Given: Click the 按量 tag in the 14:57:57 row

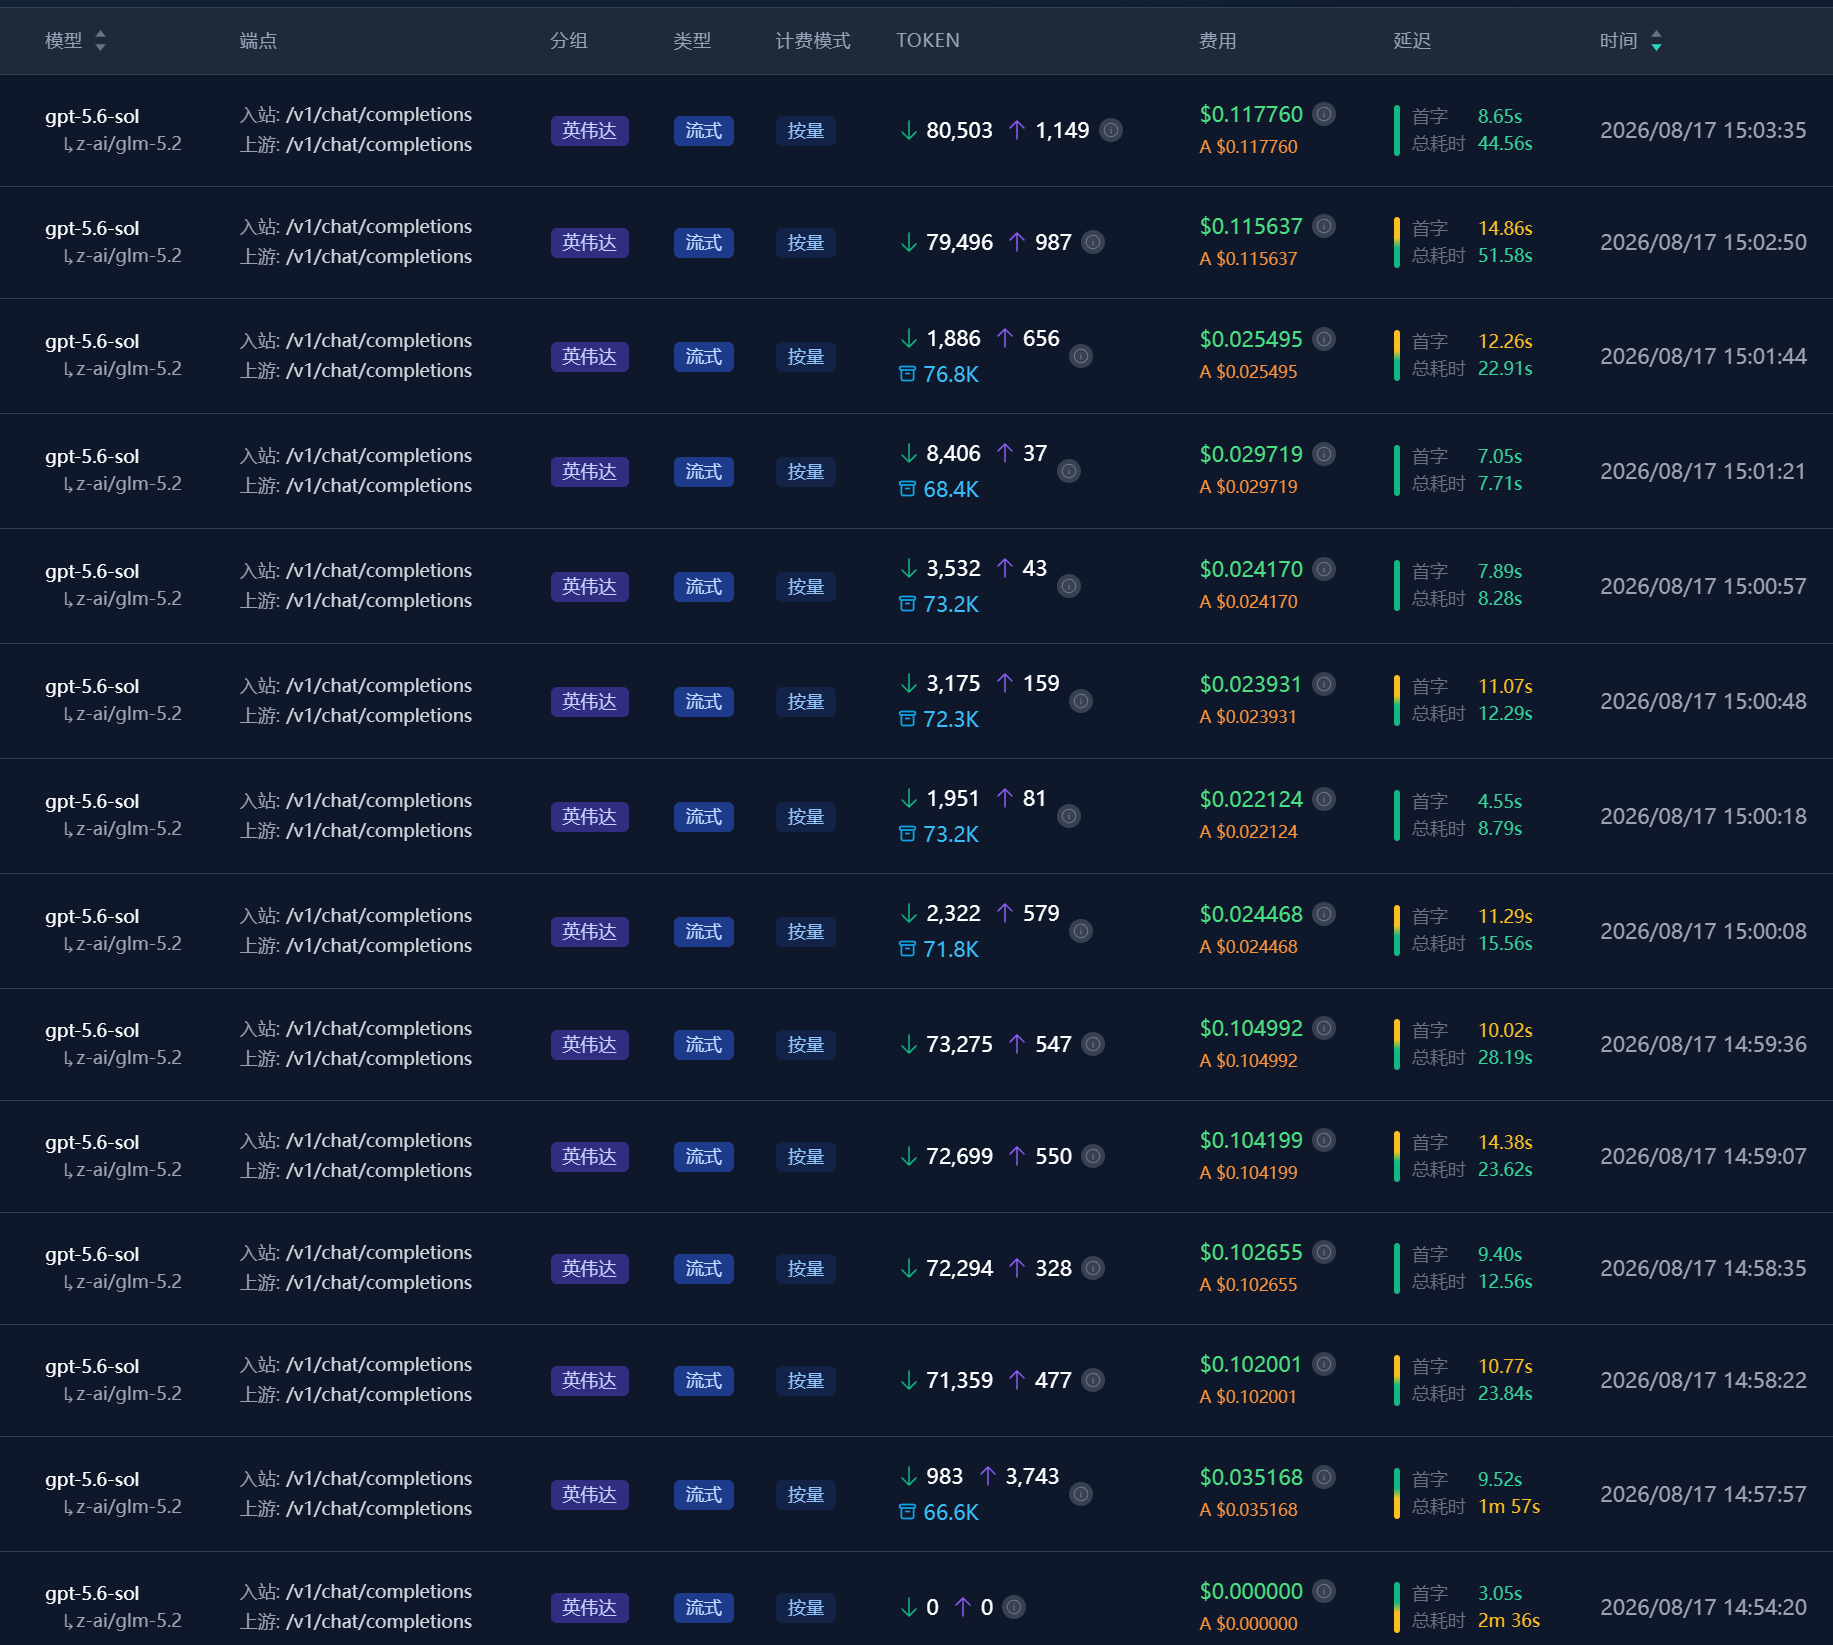Looking at the screenshot, I should (805, 1495).
